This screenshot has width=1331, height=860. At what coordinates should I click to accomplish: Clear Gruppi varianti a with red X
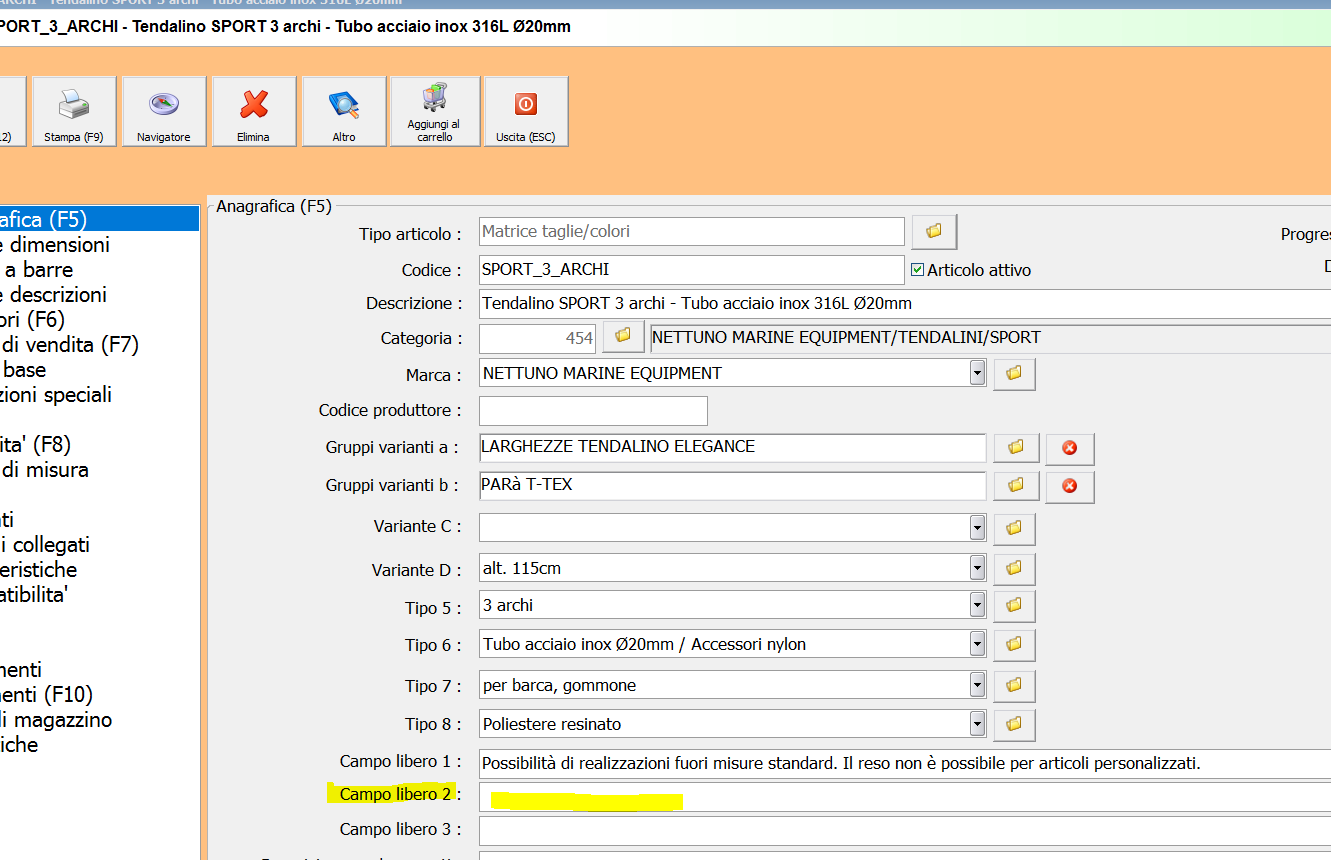pos(1070,448)
